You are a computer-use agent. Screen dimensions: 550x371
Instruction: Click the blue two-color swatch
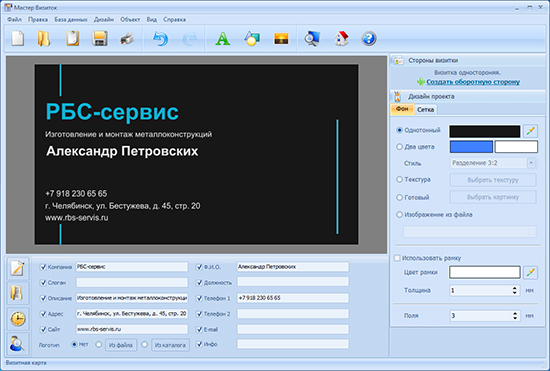click(x=471, y=147)
